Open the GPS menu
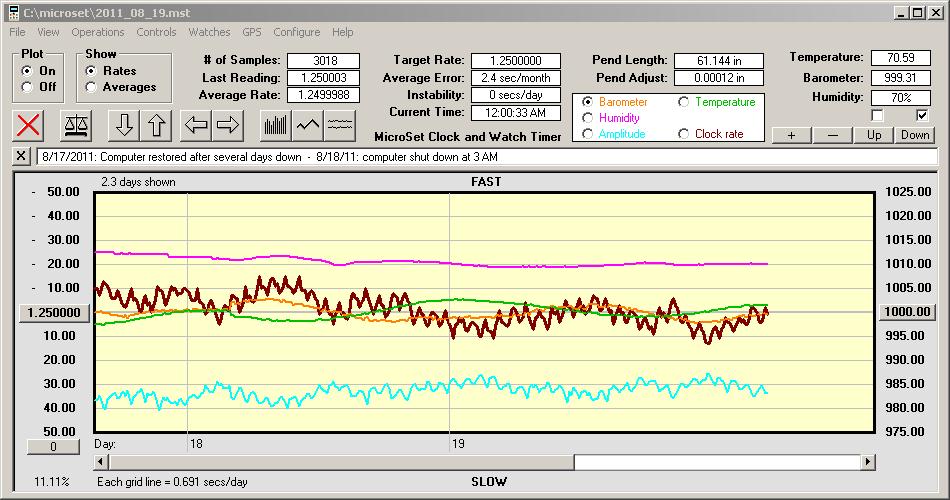 252,32
